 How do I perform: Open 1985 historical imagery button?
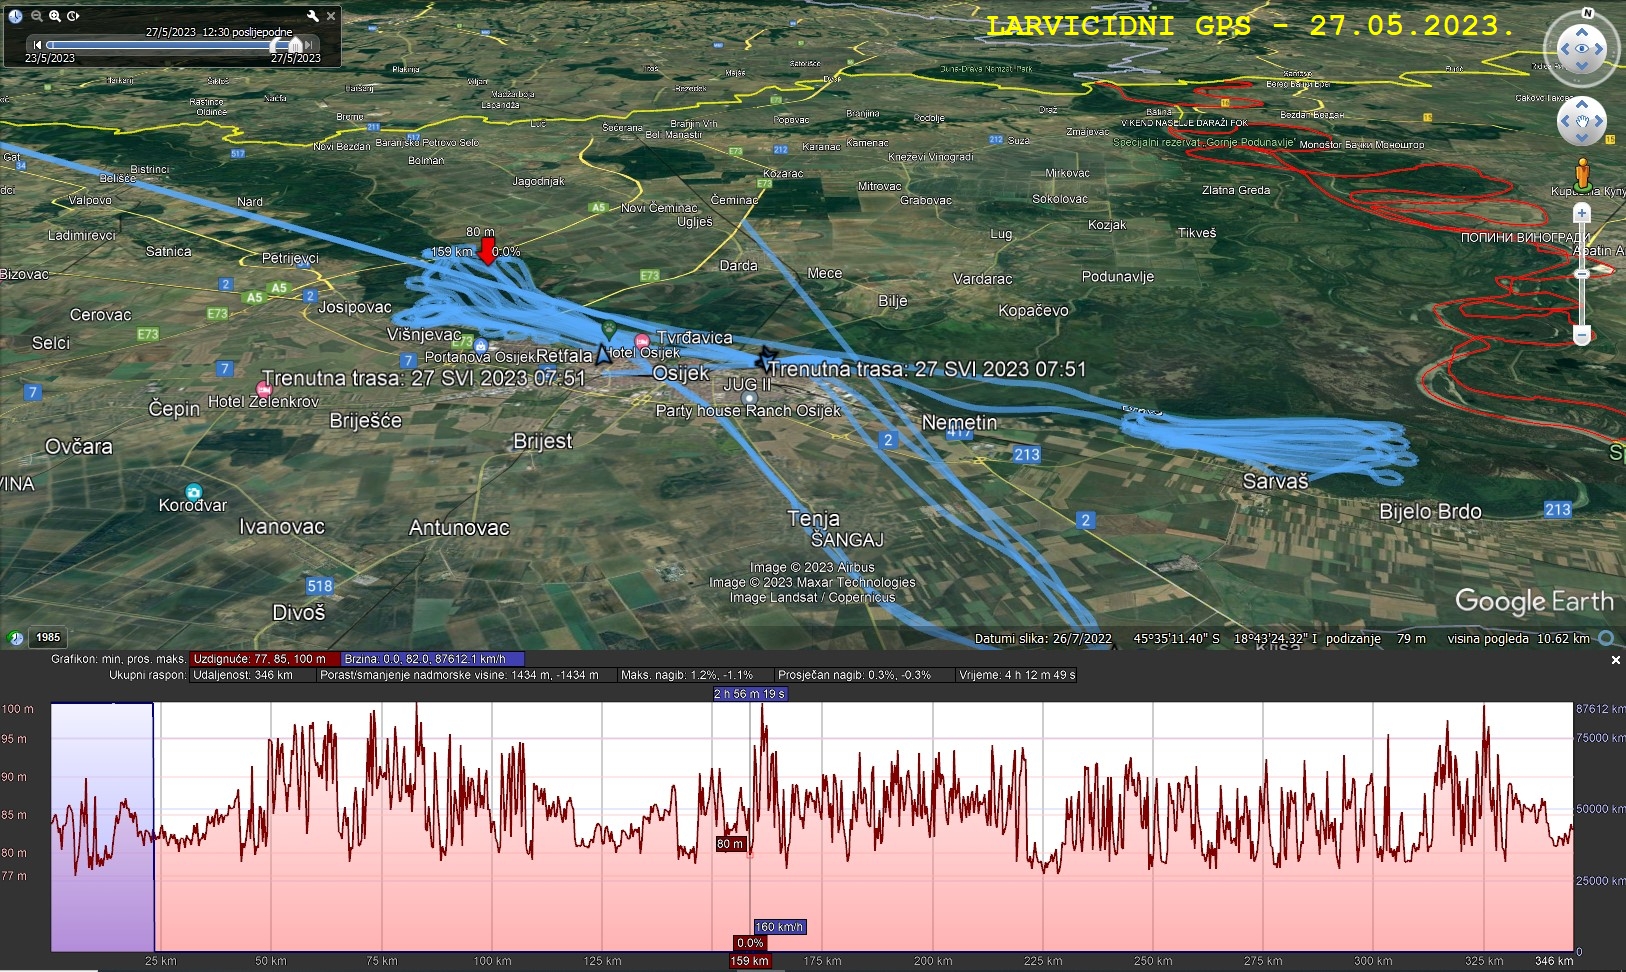[48, 637]
